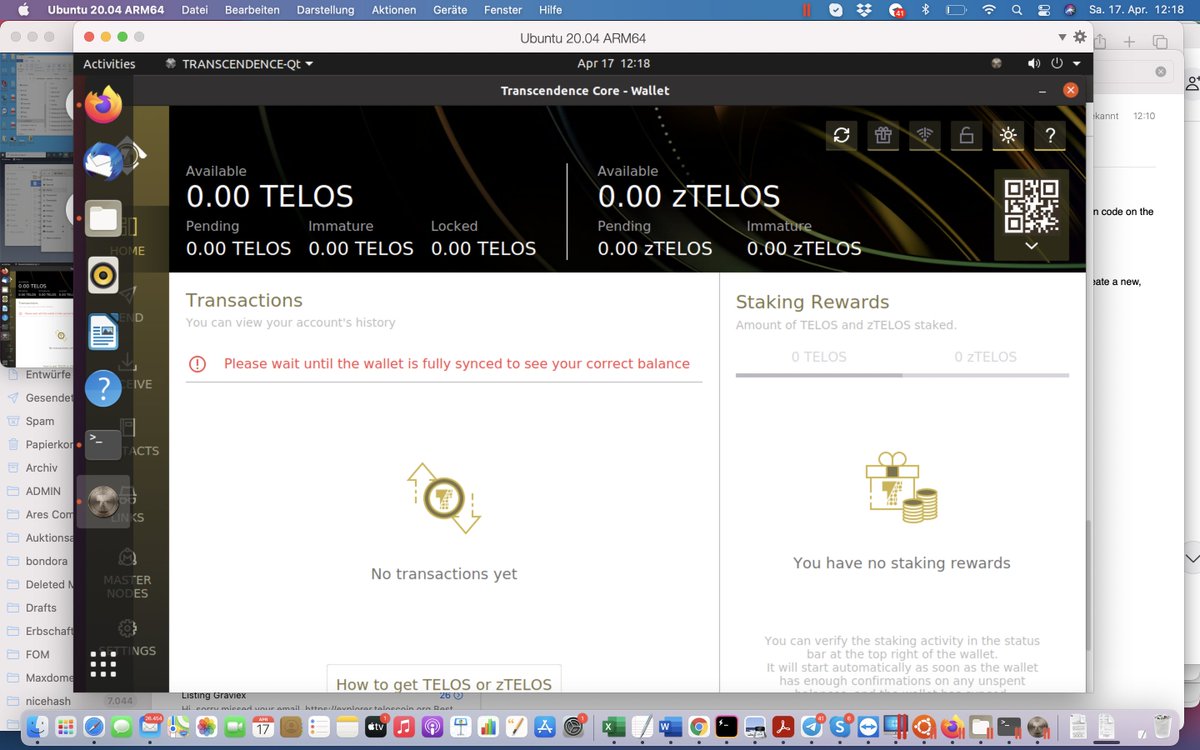
Task: Open the Darstellung menu
Action: pos(326,10)
